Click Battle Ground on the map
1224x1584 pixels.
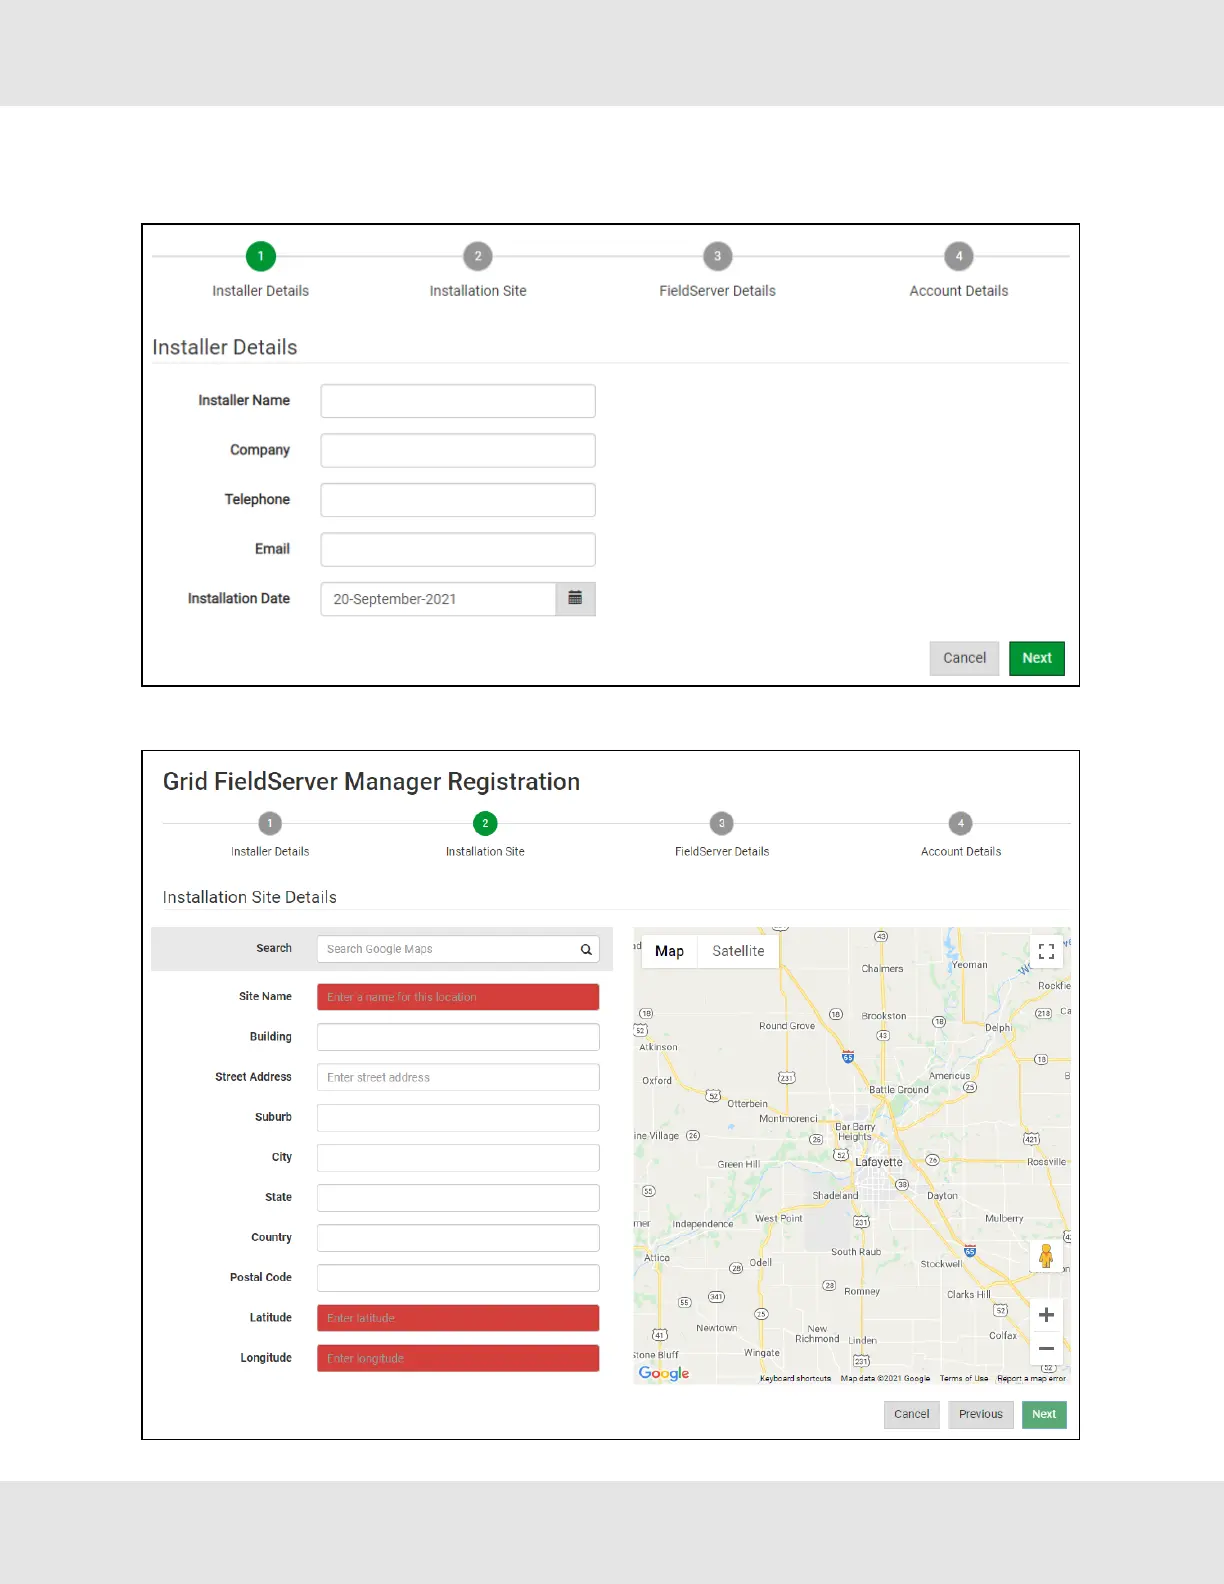(899, 1089)
